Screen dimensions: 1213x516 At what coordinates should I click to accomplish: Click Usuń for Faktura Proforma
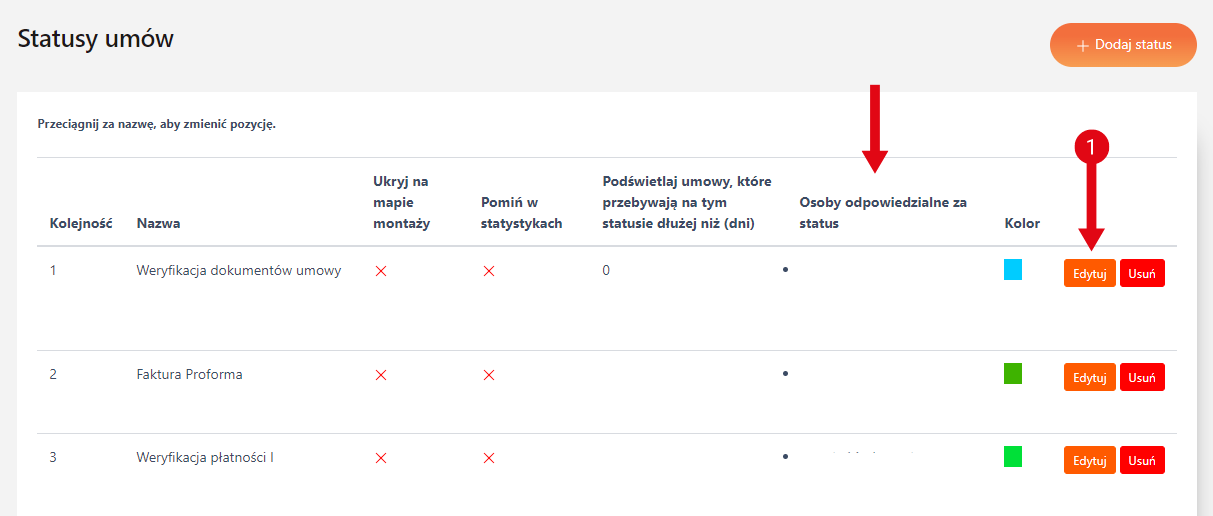(x=1142, y=377)
